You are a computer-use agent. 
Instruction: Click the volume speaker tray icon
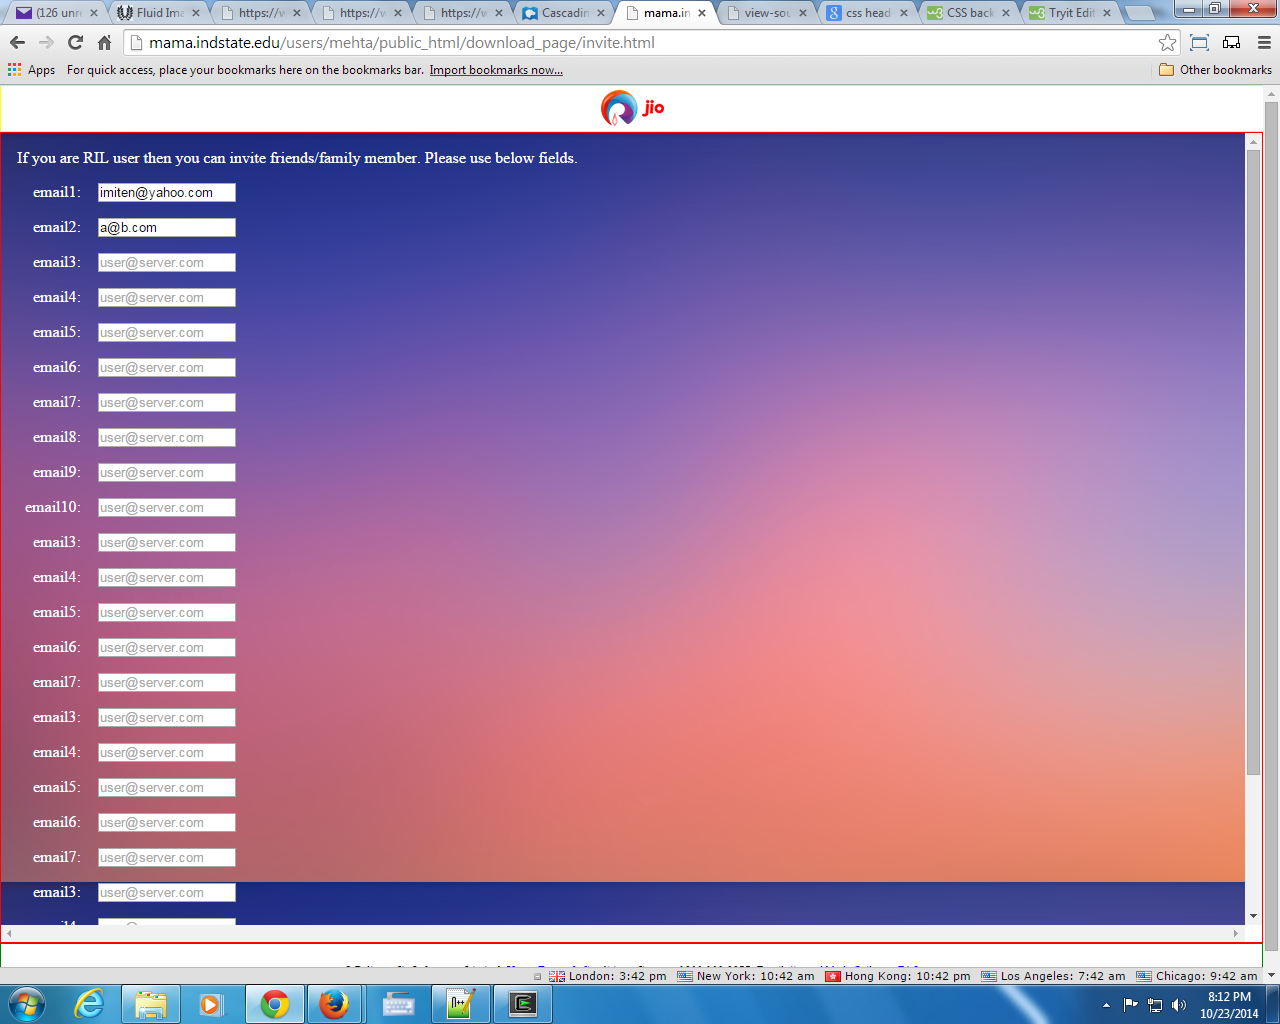click(x=1179, y=1005)
